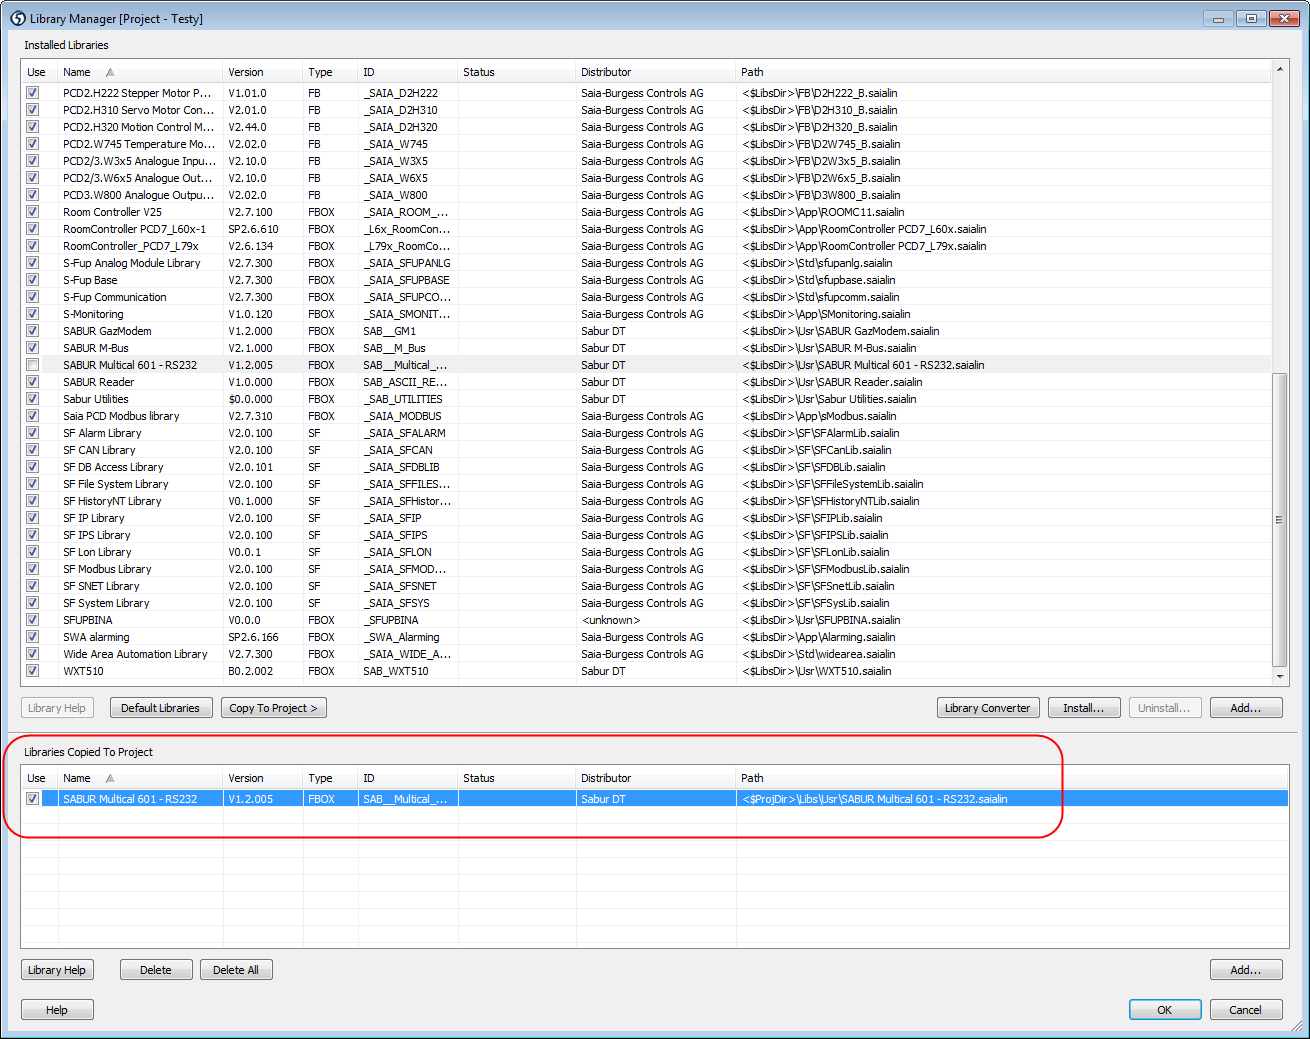Screen dimensions: 1310x1039
Task: Uncheck the SF Alarm Library checkbox
Action: (x=33, y=433)
